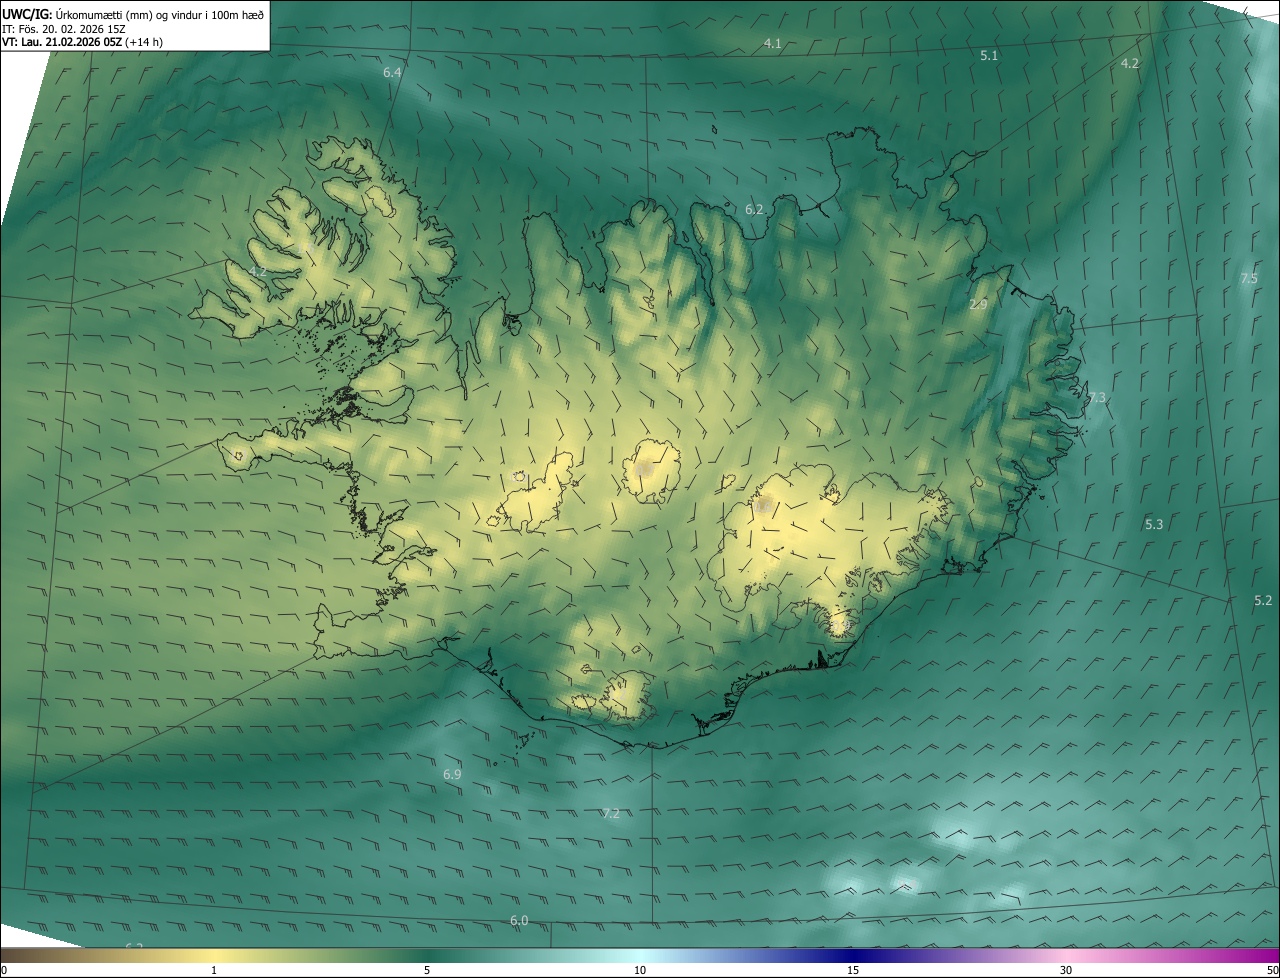The height and width of the screenshot is (978, 1280).
Task: Click the title text 'Úrkomumætti (mm) og vindur í 100m hæð'
Action: [160, 15]
